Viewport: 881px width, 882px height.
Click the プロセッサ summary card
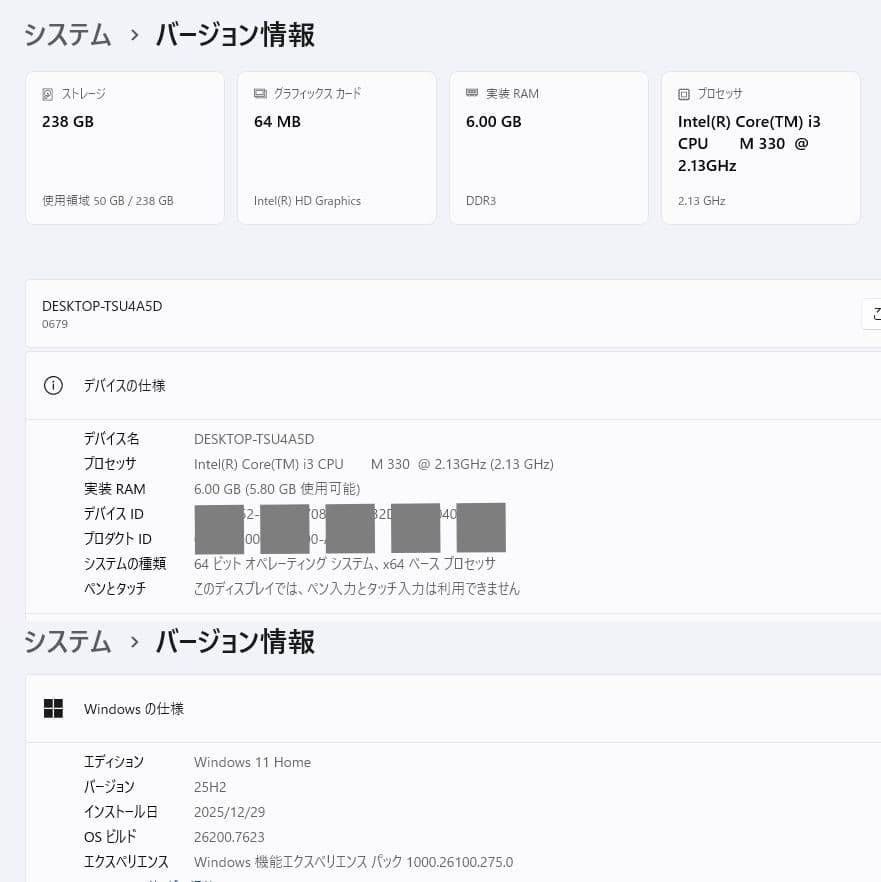point(760,147)
